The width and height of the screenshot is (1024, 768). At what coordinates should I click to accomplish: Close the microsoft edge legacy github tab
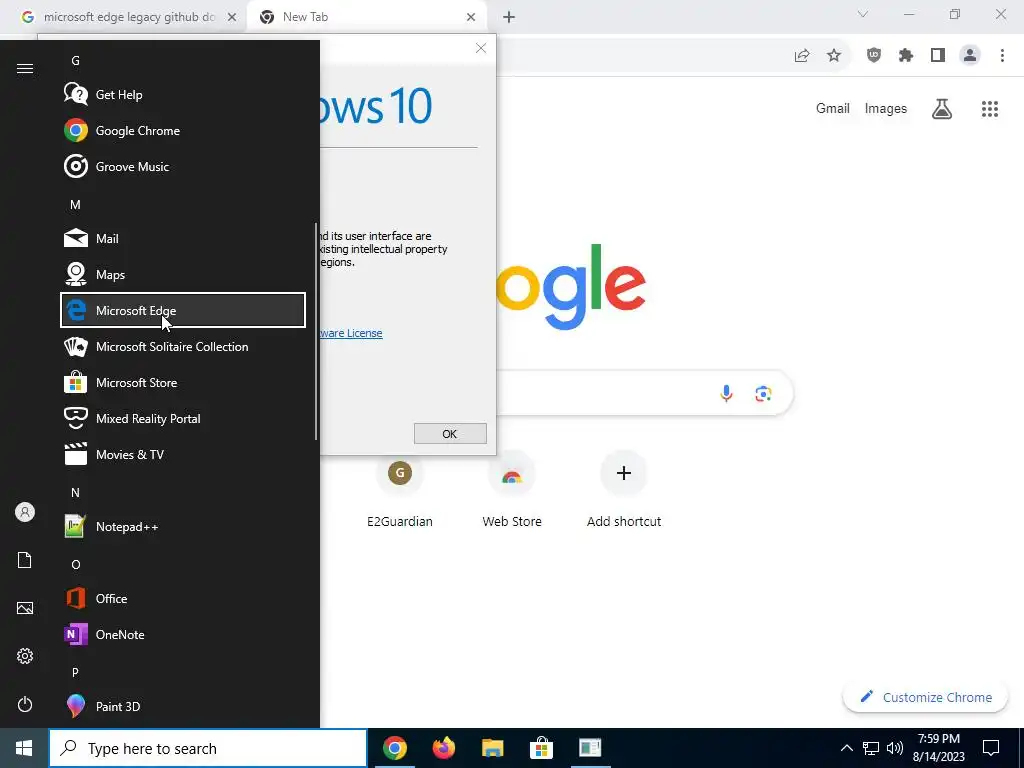tap(232, 17)
